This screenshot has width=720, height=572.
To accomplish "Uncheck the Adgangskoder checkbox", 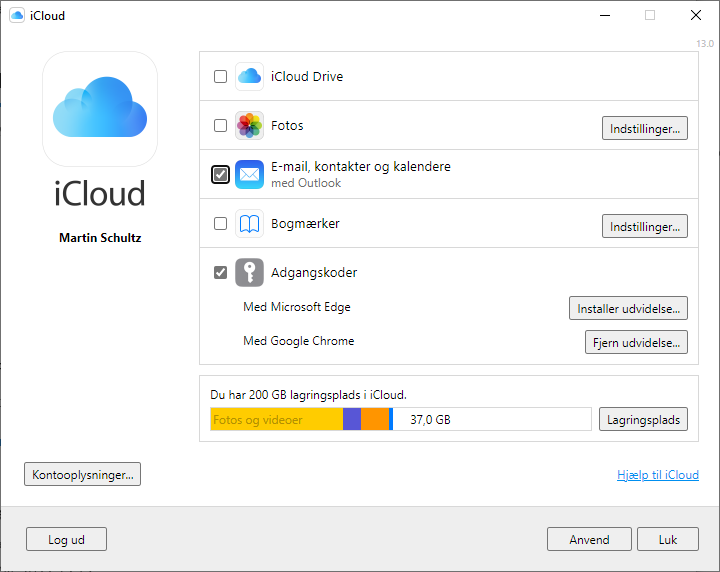I will tap(220, 273).
